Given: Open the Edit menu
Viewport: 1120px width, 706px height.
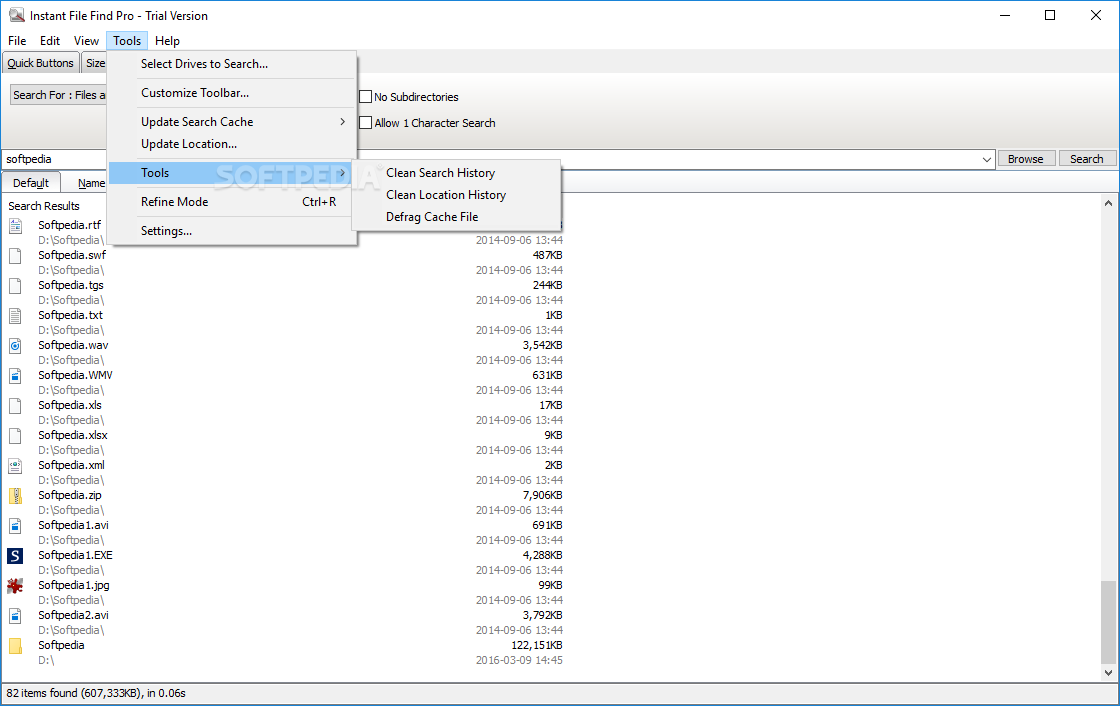Looking at the screenshot, I should coord(50,41).
